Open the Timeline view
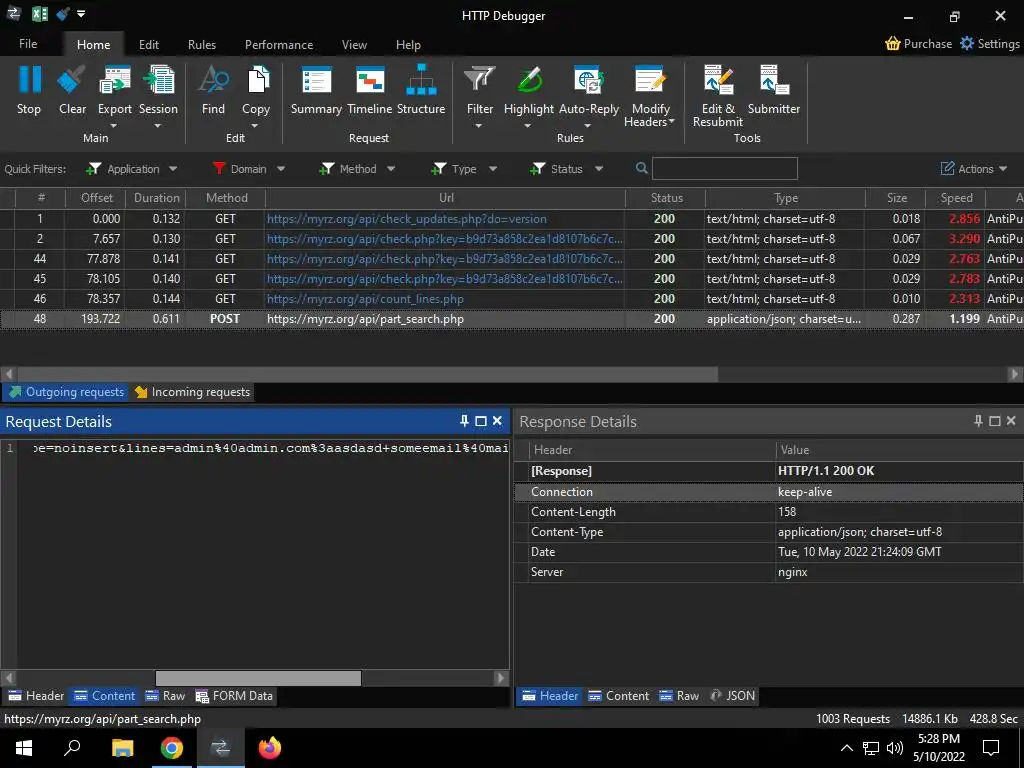Image resolution: width=1024 pixels, height=768 pixels. click(370, 80)
